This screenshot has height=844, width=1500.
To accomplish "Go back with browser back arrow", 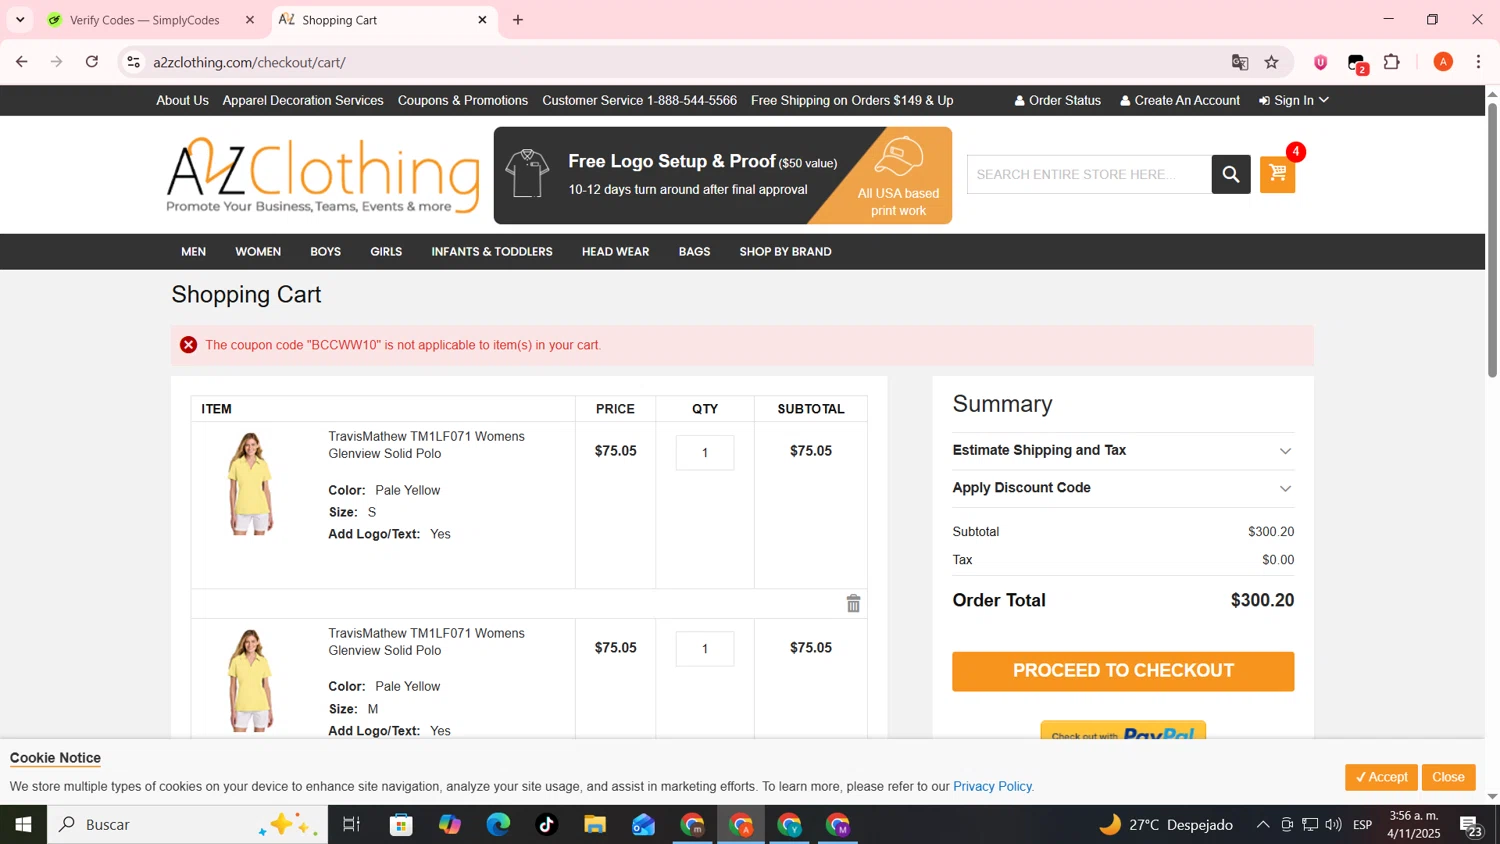I will (x=21, y=62).
